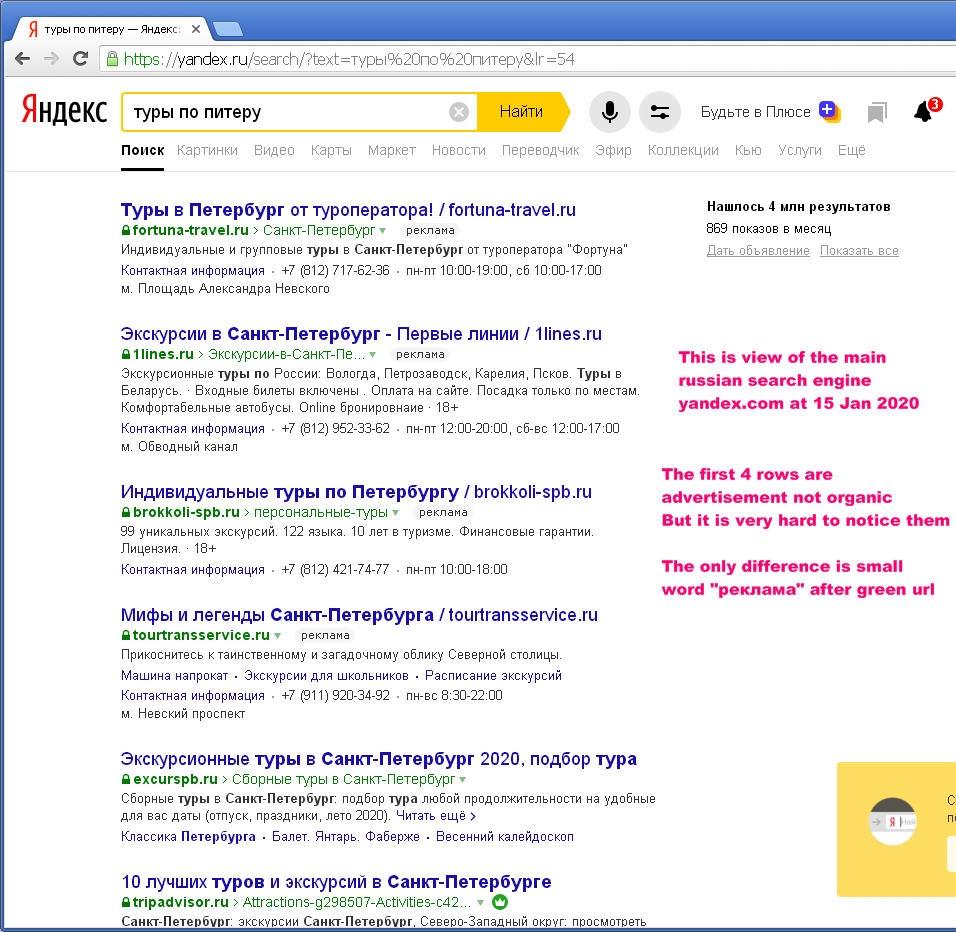Viewport: 956px width, 932px height.
Task: Open a new browser tab
Action: [228, 29]
